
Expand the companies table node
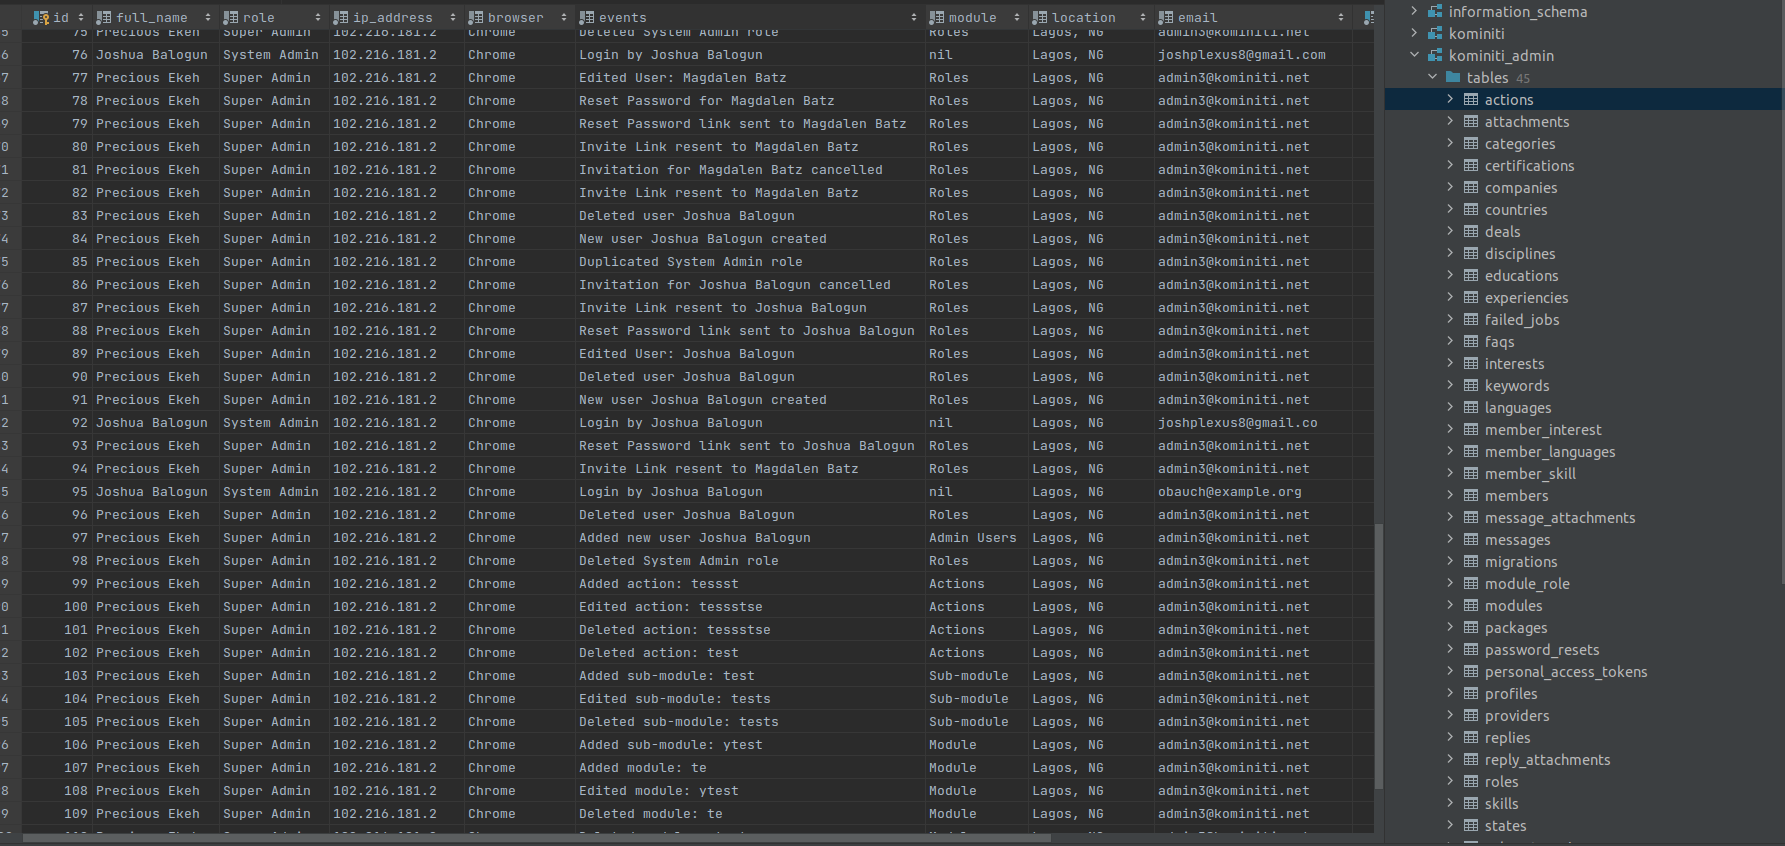1450,188
